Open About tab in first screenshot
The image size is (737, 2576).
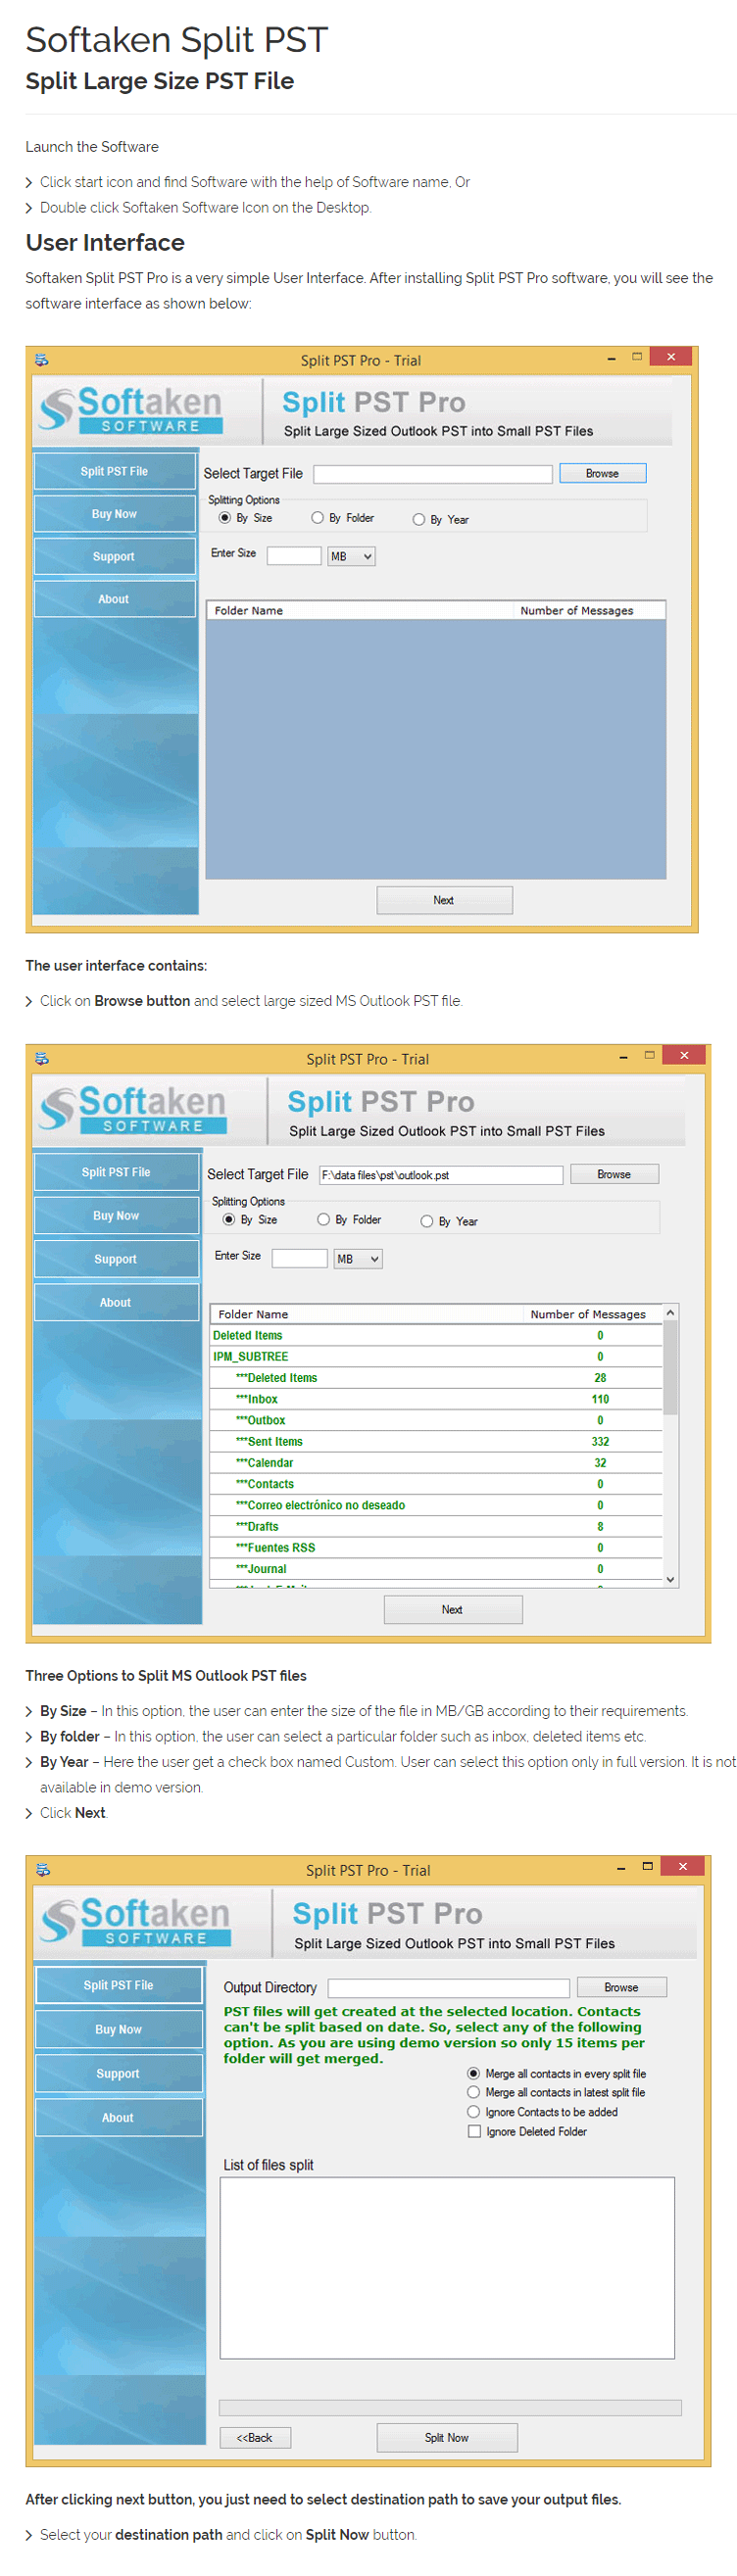click(115, 600)
